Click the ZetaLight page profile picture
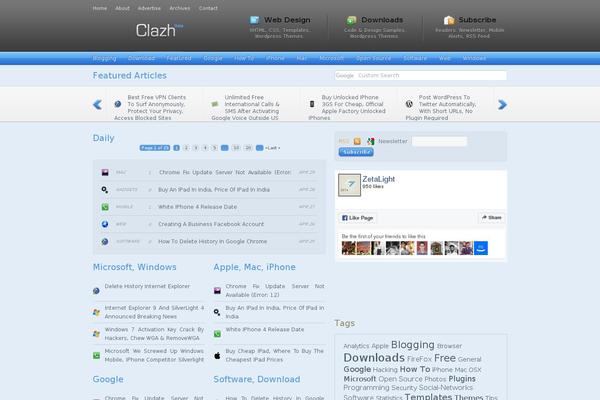 click(349, 185)
